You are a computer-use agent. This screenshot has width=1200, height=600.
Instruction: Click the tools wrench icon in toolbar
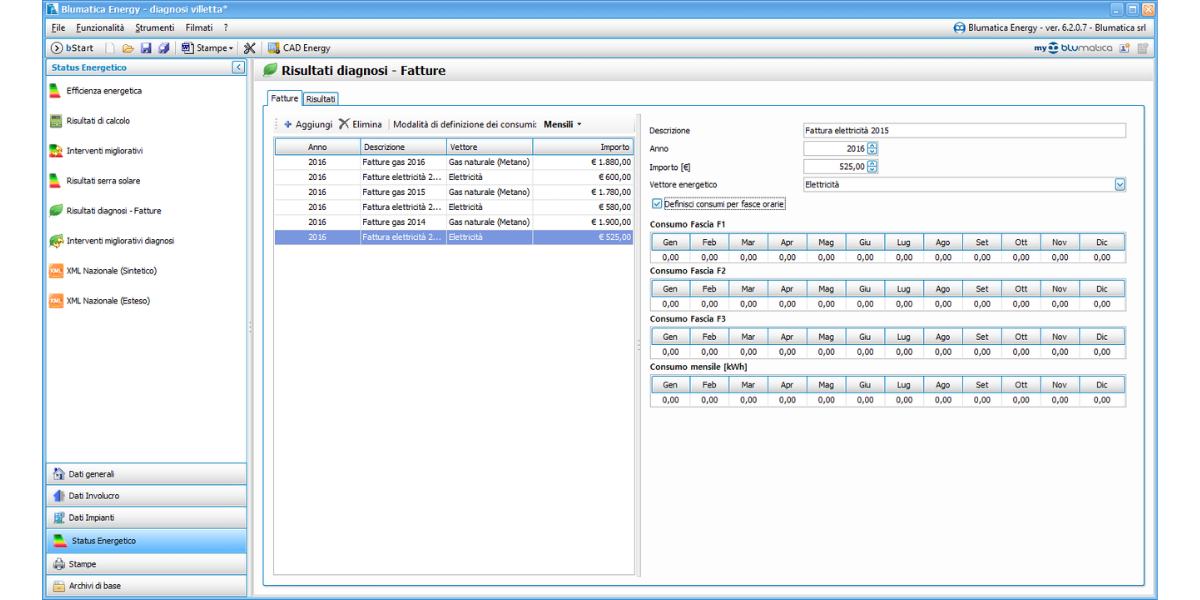click(x=249, y=48)
